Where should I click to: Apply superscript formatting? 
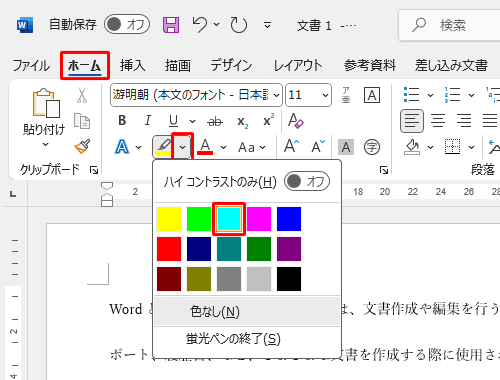click(268, 120)
